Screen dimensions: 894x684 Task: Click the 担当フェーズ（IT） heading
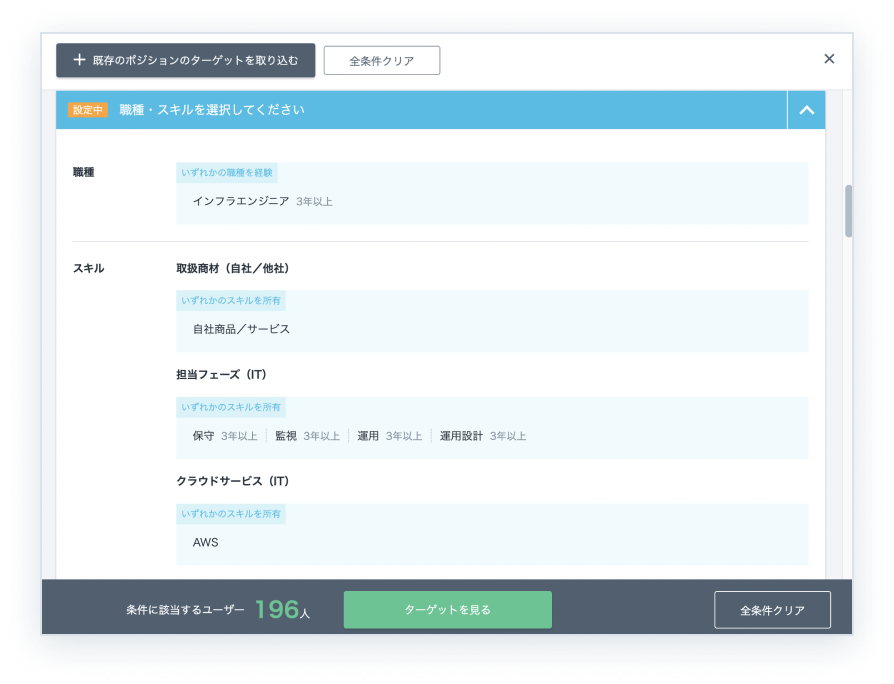pos(221,375)
